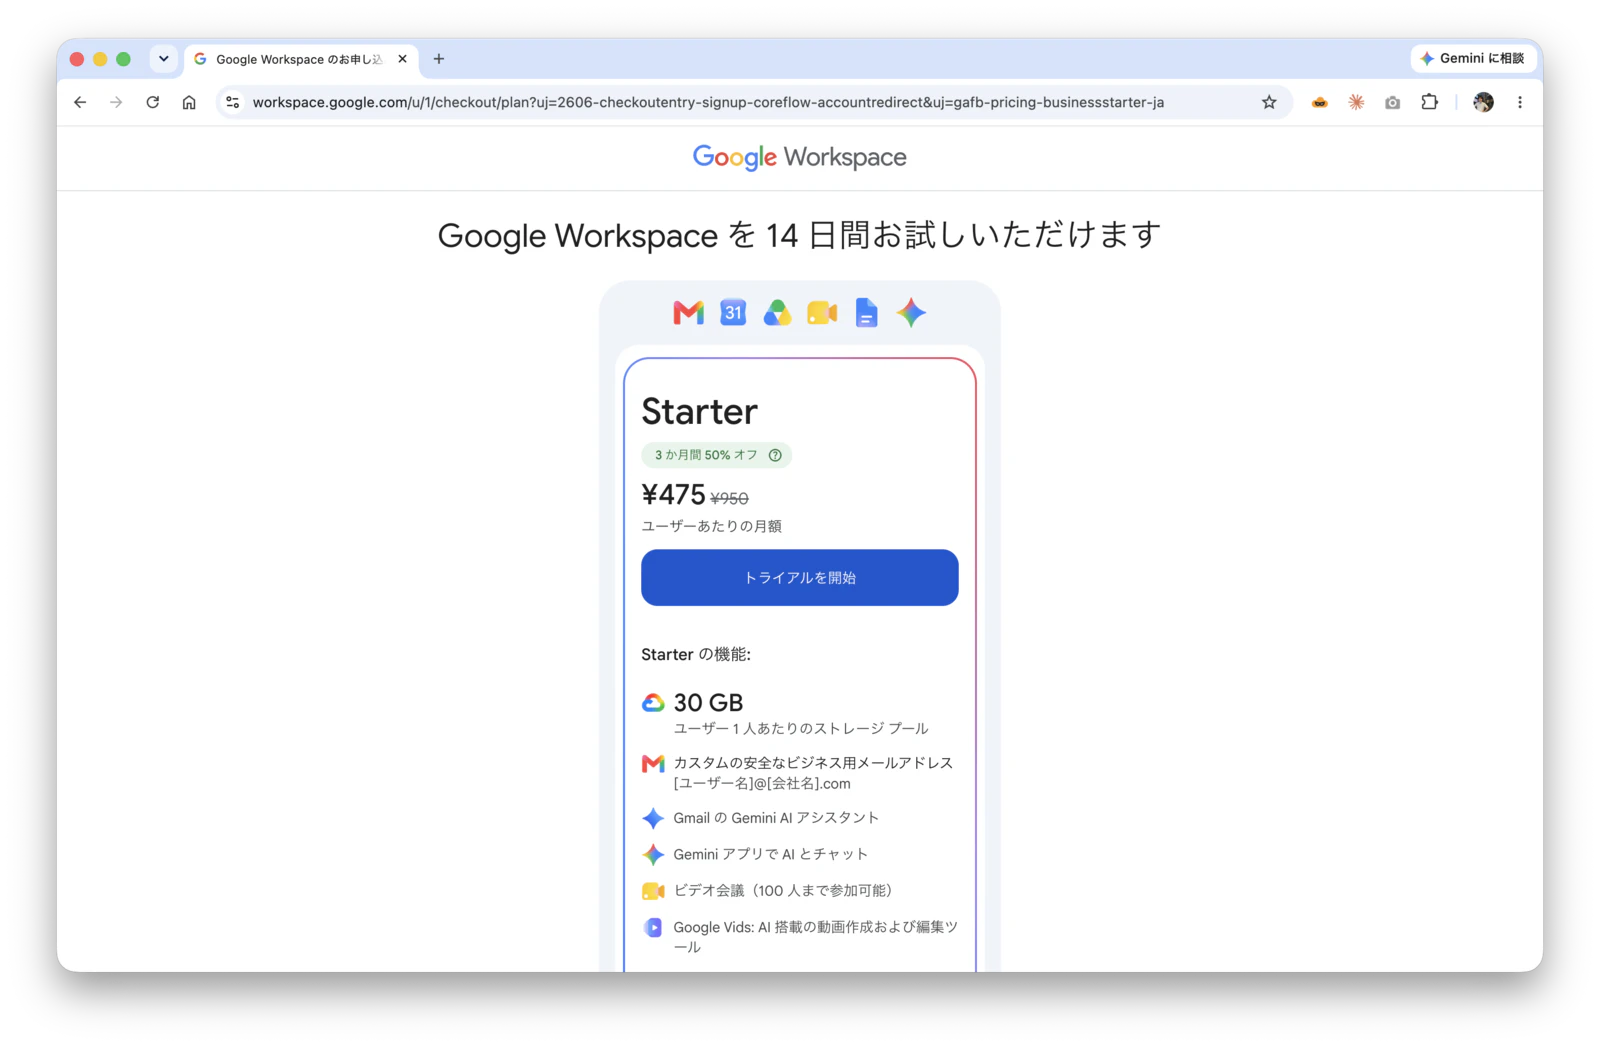Click the Starter の機能: heading

(x=696, y=654)
